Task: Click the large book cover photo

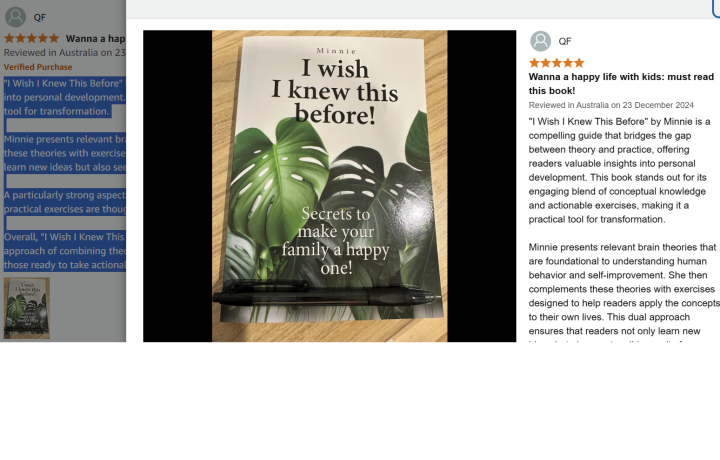Action: point(329,186)
